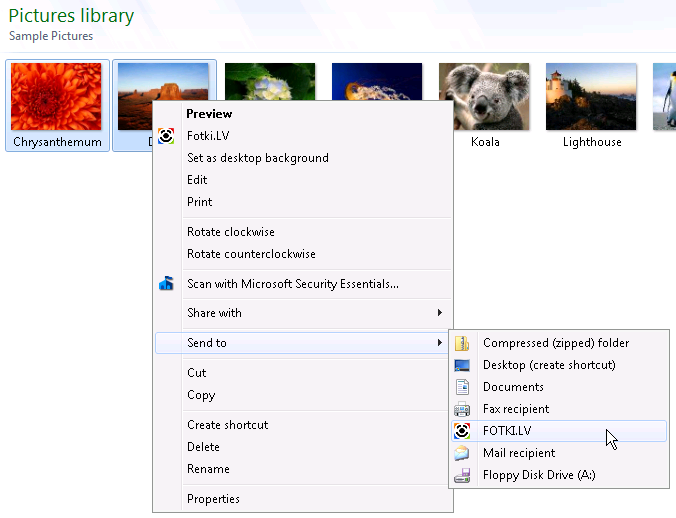Choose Preview from the context menu
The width and height of the screenshot is (676, 518).
point(209,114)
